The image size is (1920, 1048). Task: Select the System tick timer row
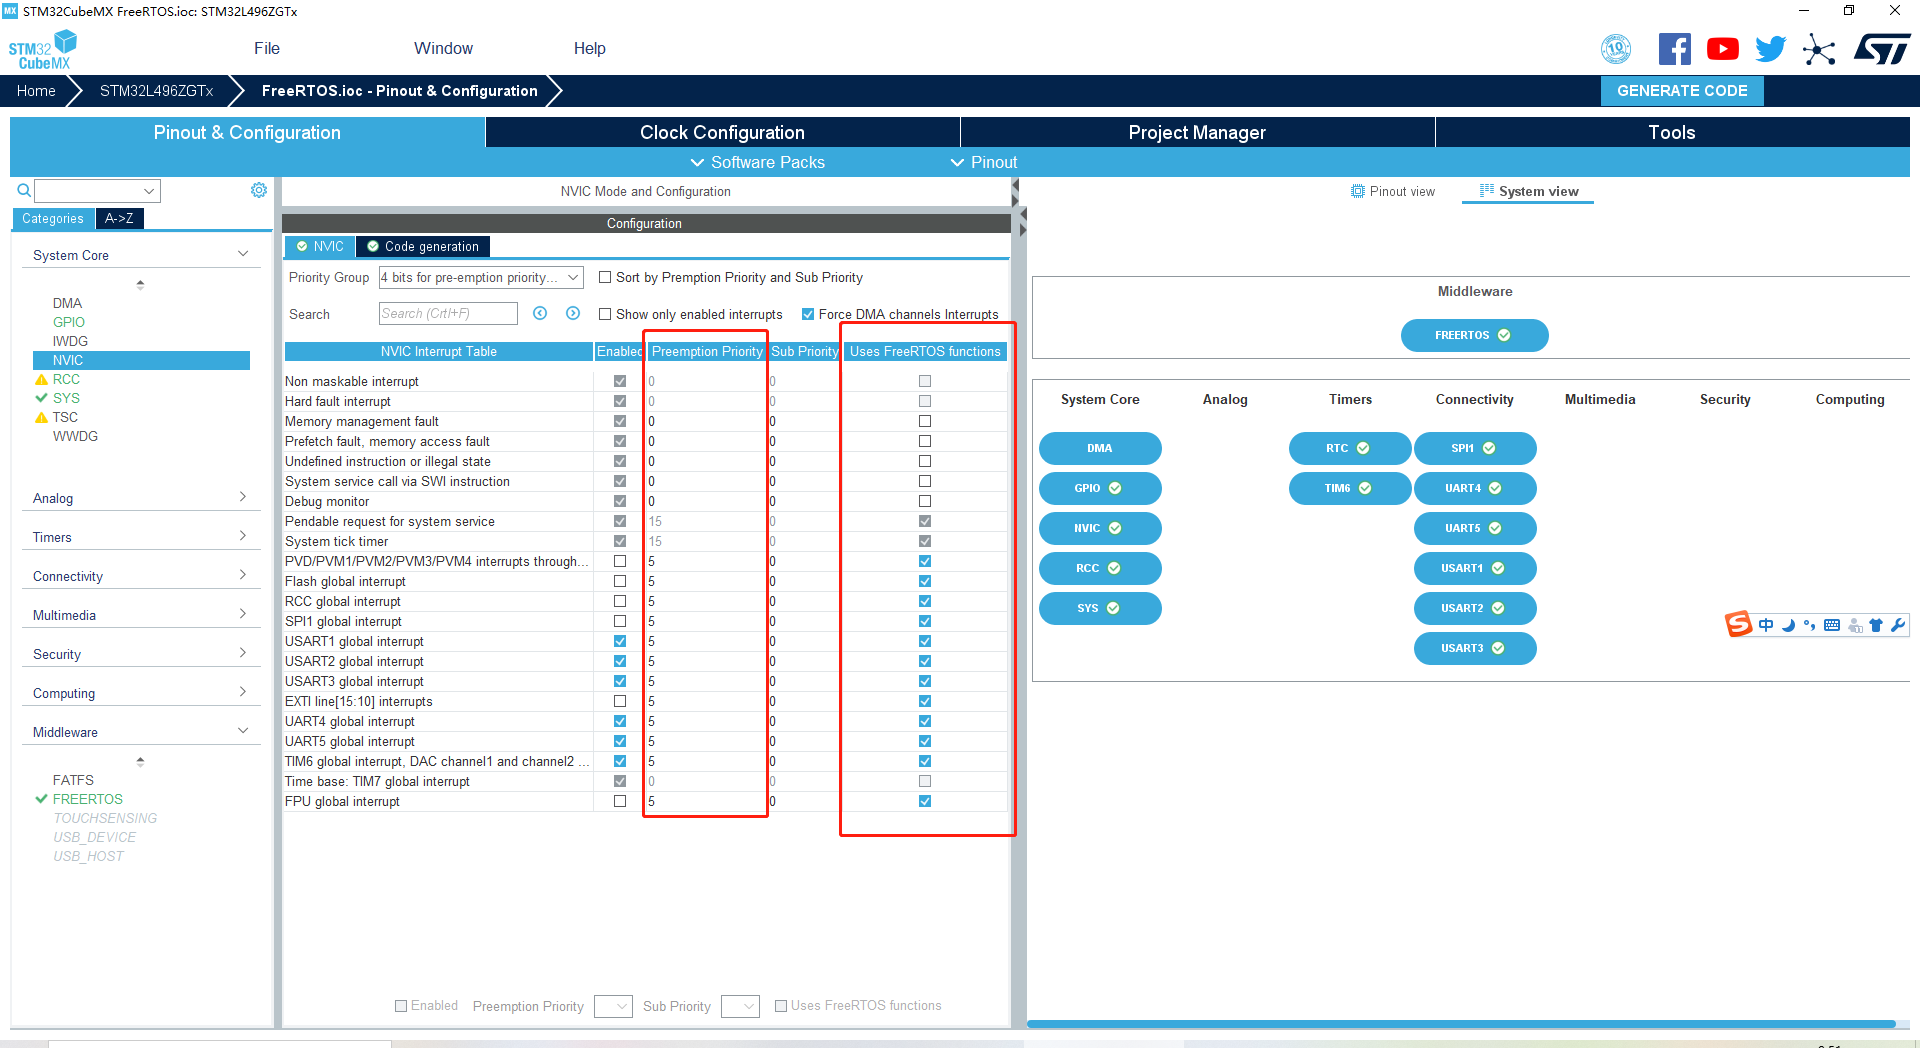645,541
